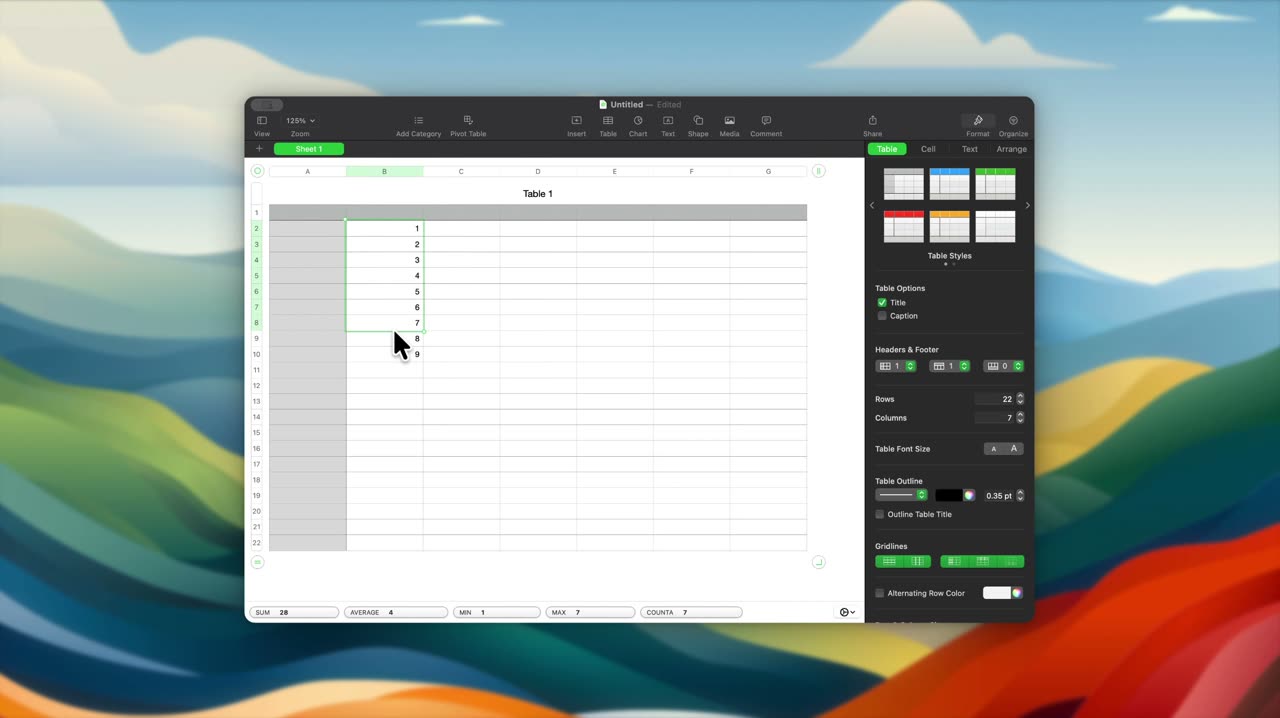Select column C header
The image size is (1280, 718).
(x=461, y=171)
